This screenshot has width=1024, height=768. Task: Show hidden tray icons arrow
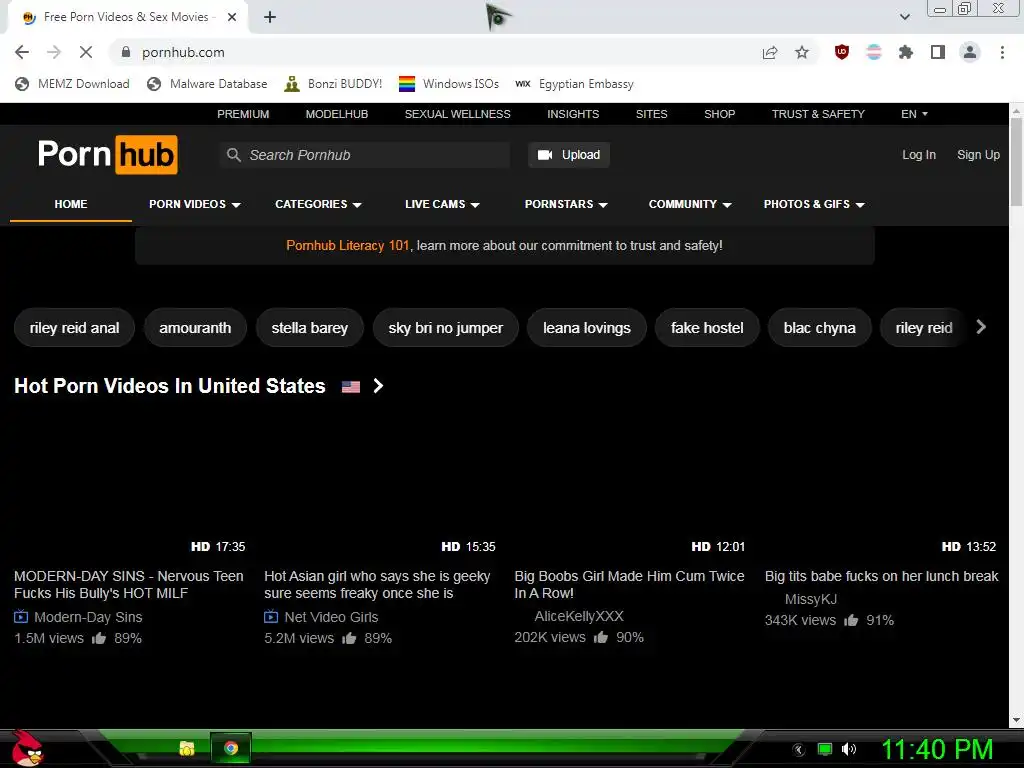click(799, 750)
